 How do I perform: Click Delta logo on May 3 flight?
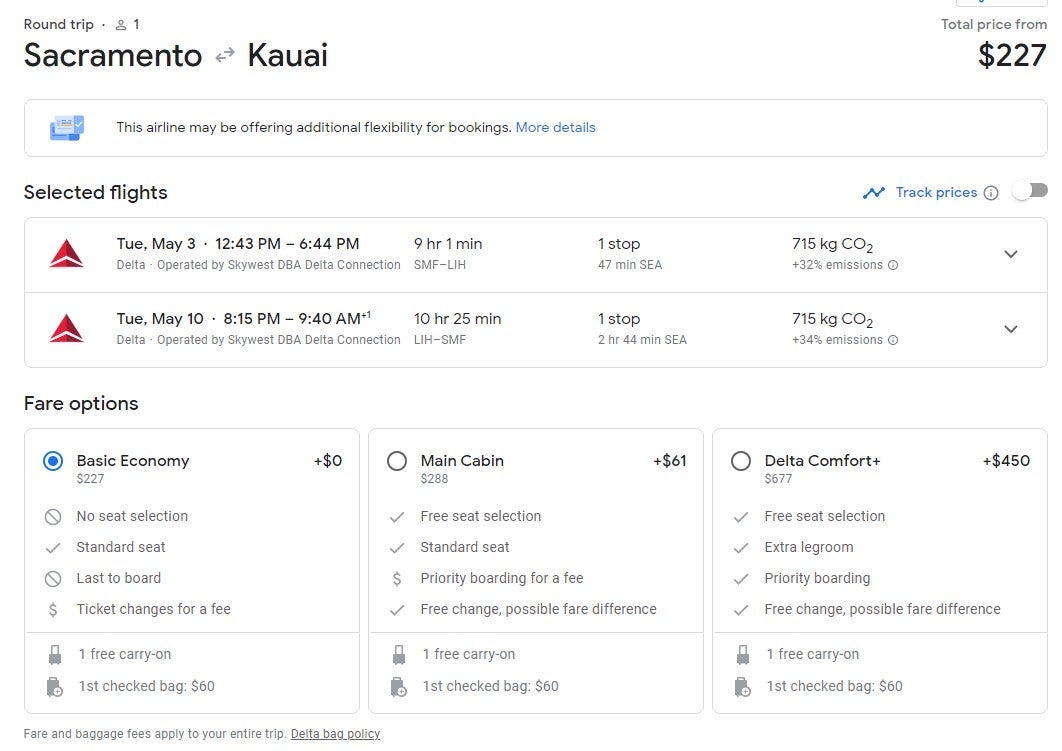(x=66, y=254)
